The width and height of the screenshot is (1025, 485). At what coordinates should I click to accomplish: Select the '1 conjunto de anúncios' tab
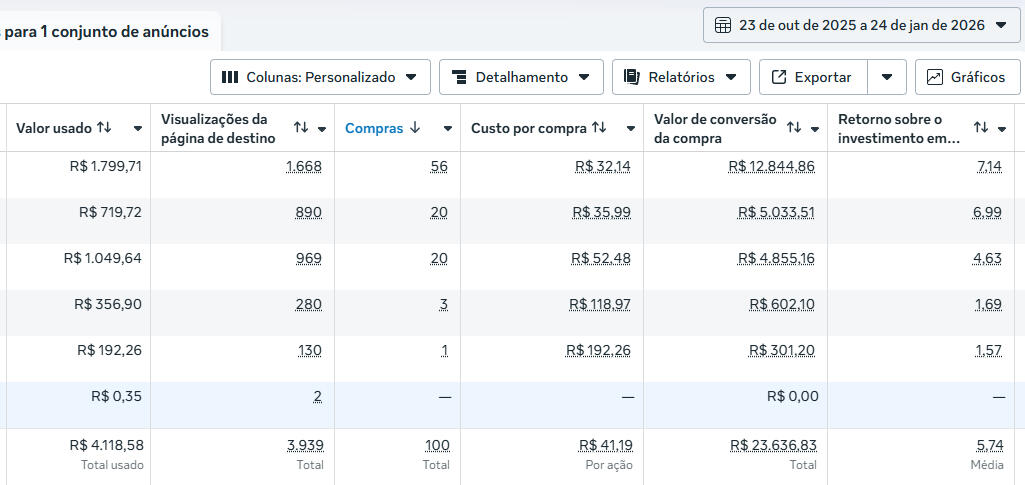click(108, 31)
